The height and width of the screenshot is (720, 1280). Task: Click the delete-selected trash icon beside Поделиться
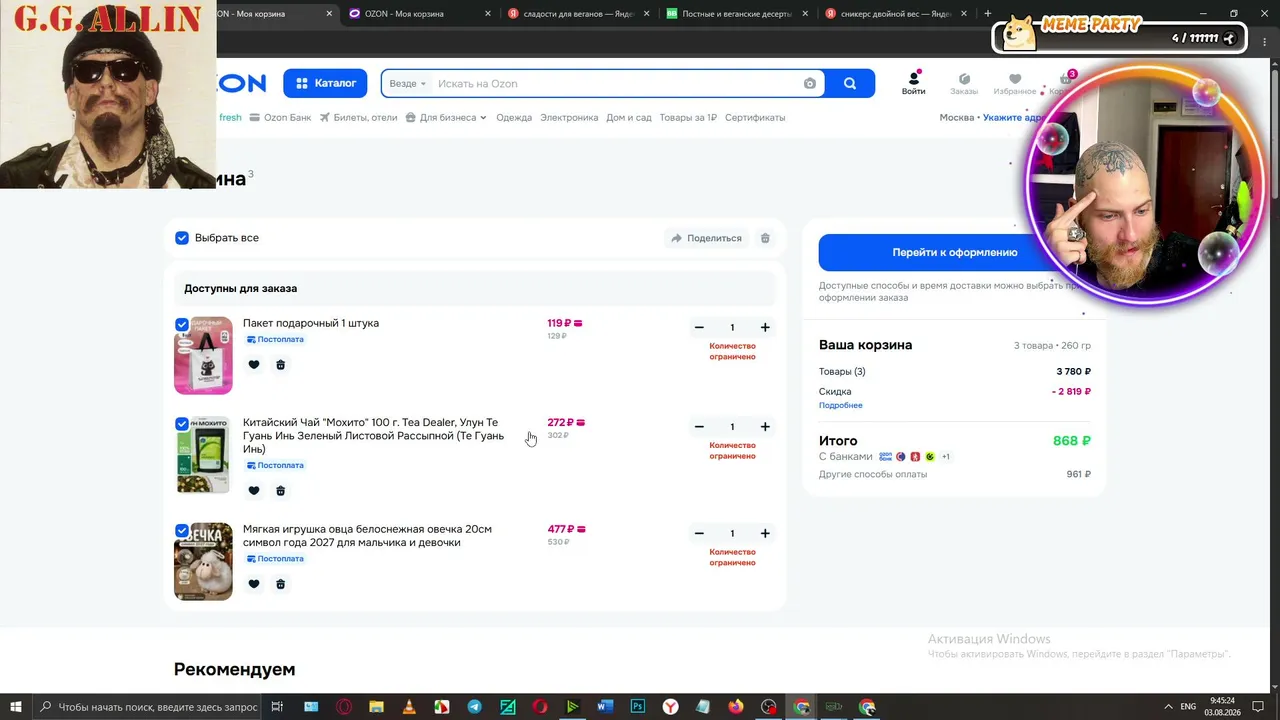(765, 238)
